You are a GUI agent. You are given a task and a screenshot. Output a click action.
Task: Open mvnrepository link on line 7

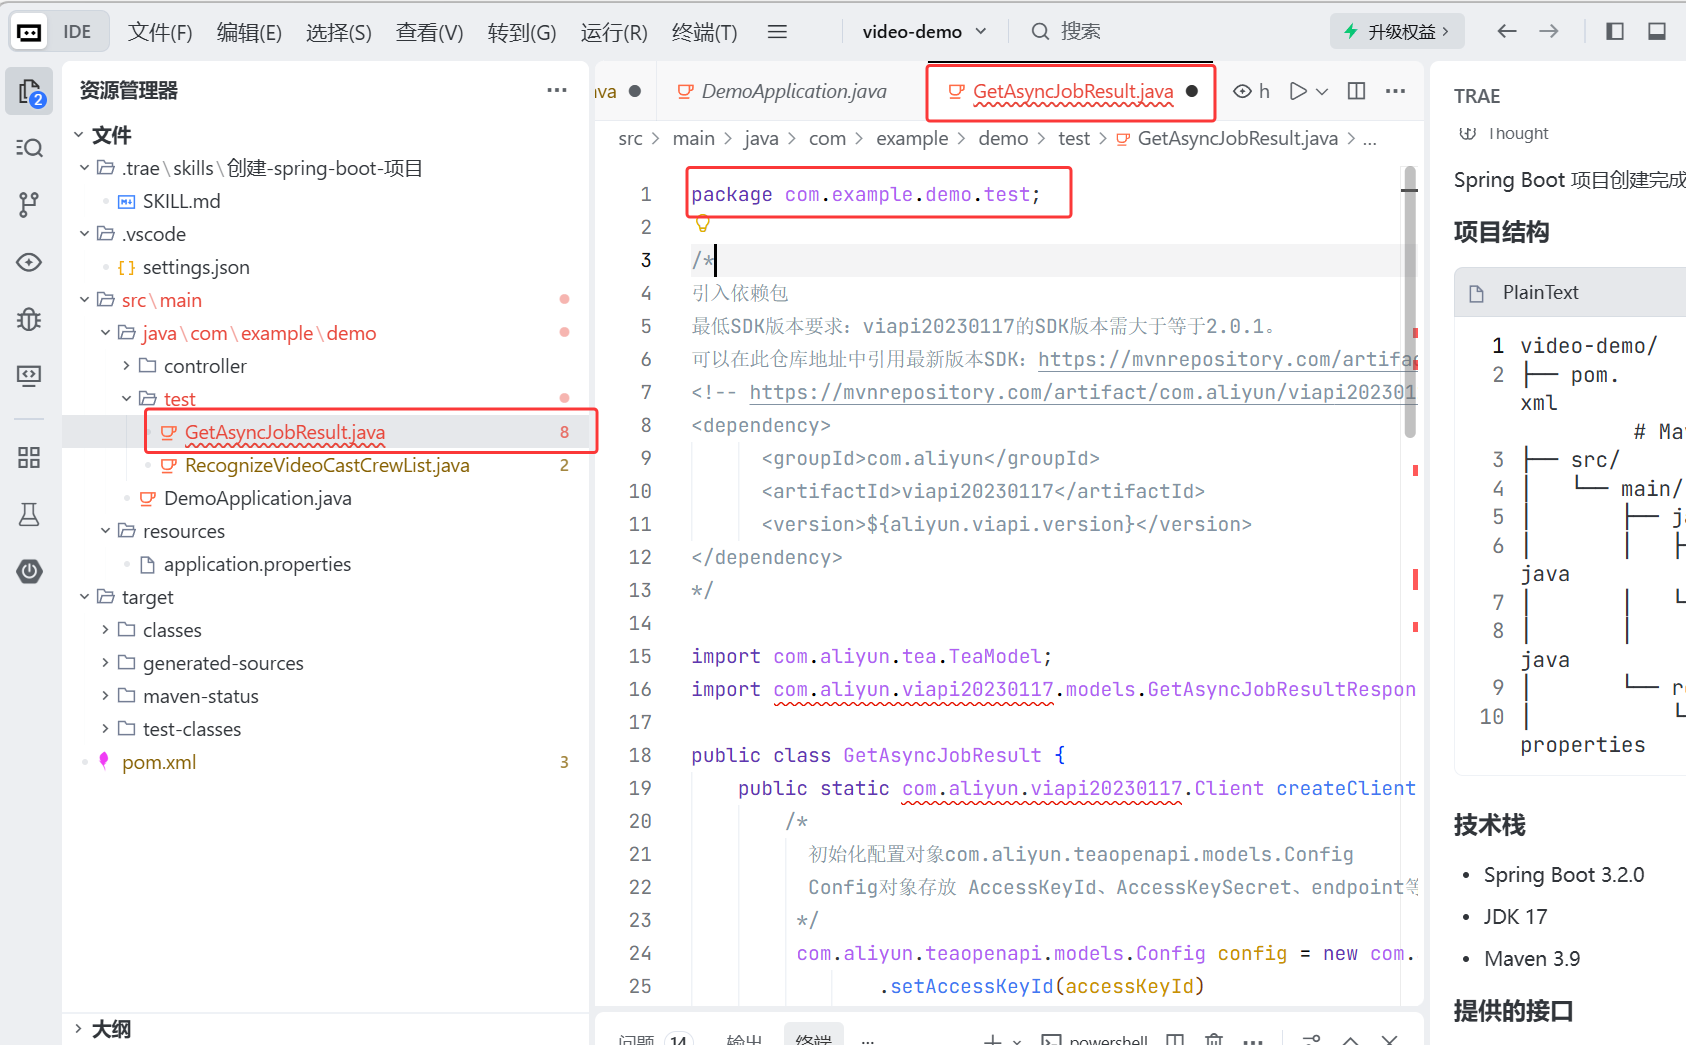click(x=1082, y=392)
